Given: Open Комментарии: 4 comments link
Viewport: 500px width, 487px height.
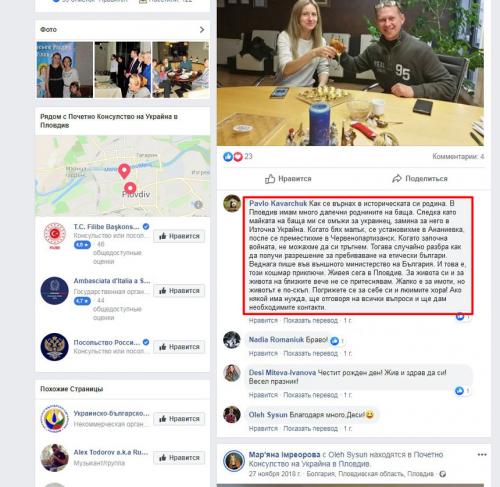Looking at the screenshot, I should (x=458, y=156).
